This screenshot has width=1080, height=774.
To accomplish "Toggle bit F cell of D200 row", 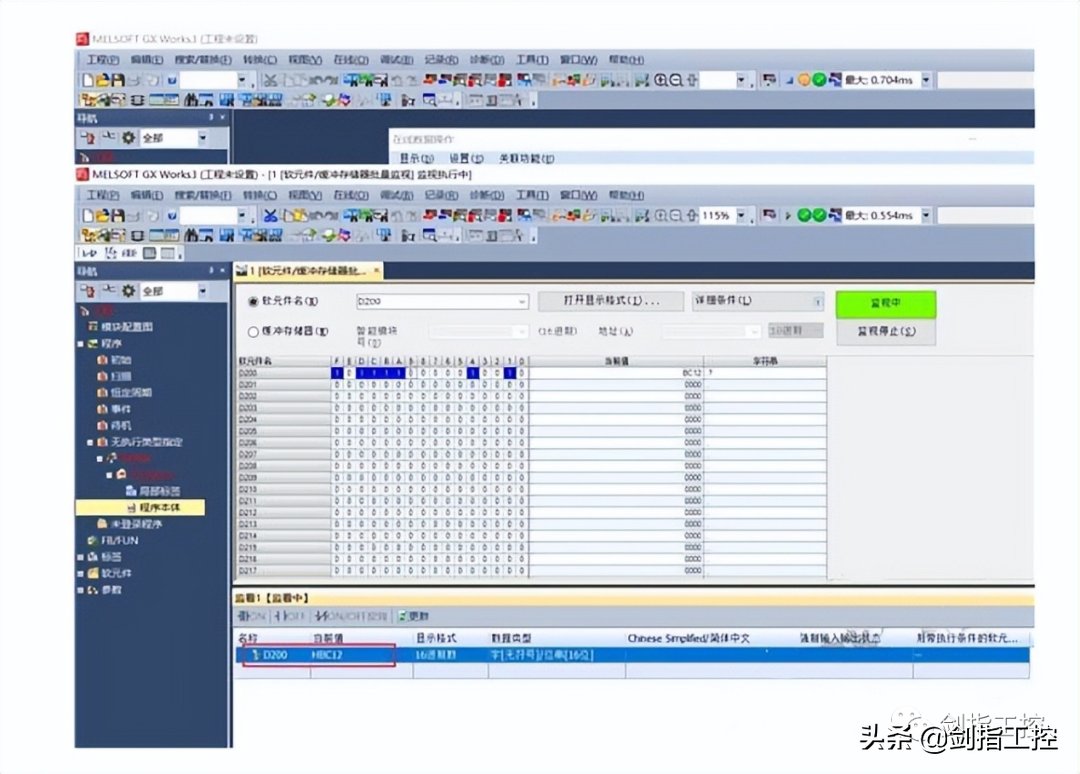I will coord(337,373).
